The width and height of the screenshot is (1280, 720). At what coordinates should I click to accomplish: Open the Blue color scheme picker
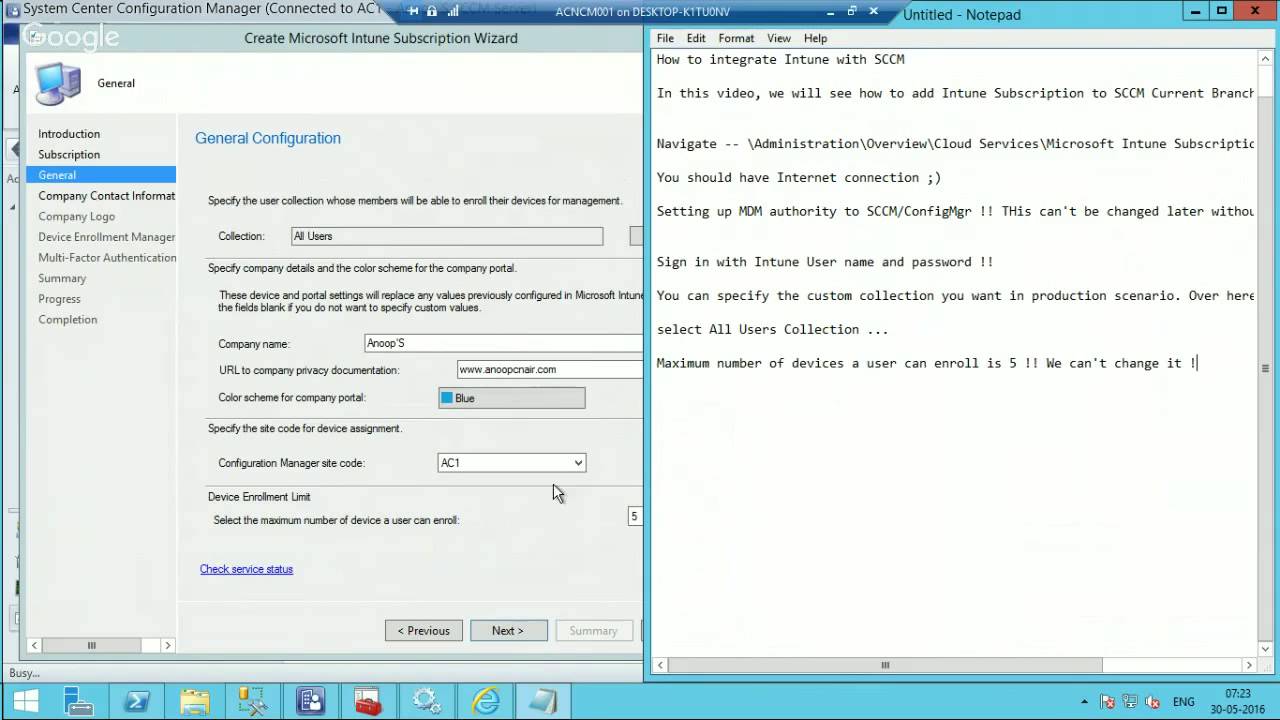(512, 398)
